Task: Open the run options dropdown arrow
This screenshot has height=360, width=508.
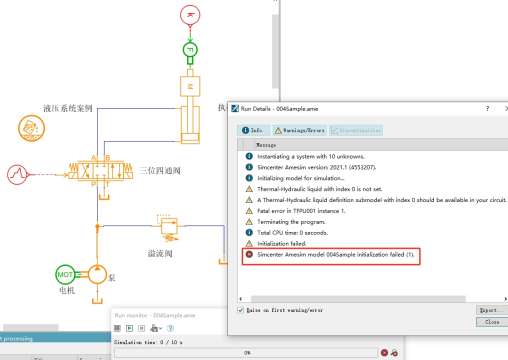Action: point(160,329)
